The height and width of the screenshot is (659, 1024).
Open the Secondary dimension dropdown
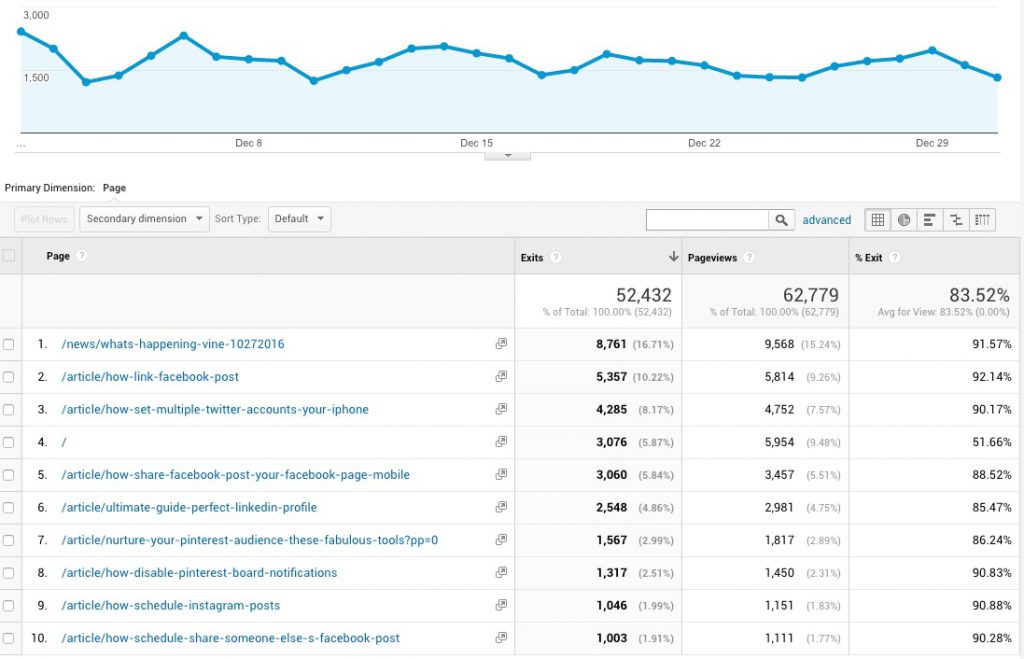tap(144, 219)
